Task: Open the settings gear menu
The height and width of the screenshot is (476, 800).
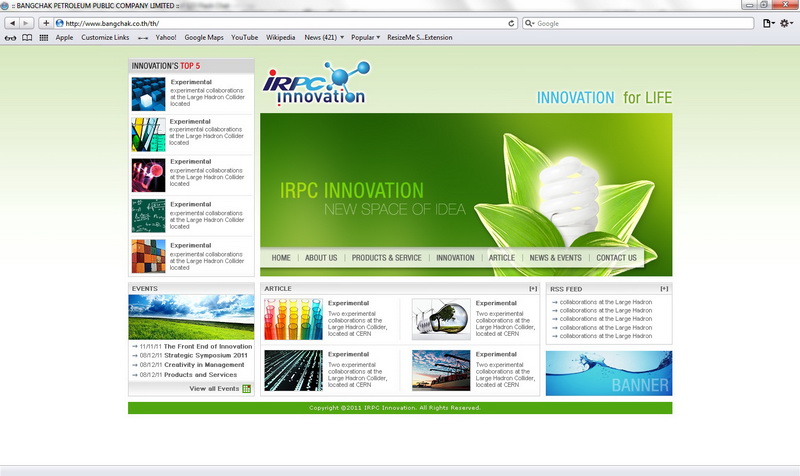Action: point(786,23)
